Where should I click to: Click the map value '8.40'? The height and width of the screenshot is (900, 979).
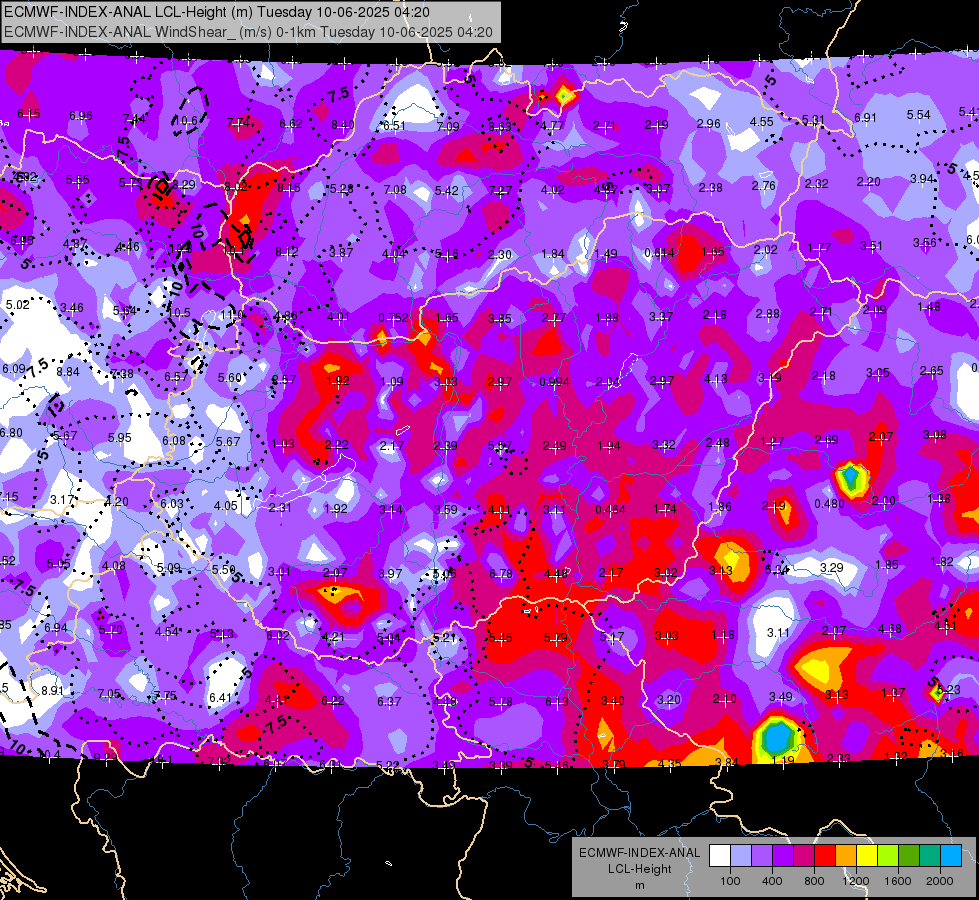[343, 125]
